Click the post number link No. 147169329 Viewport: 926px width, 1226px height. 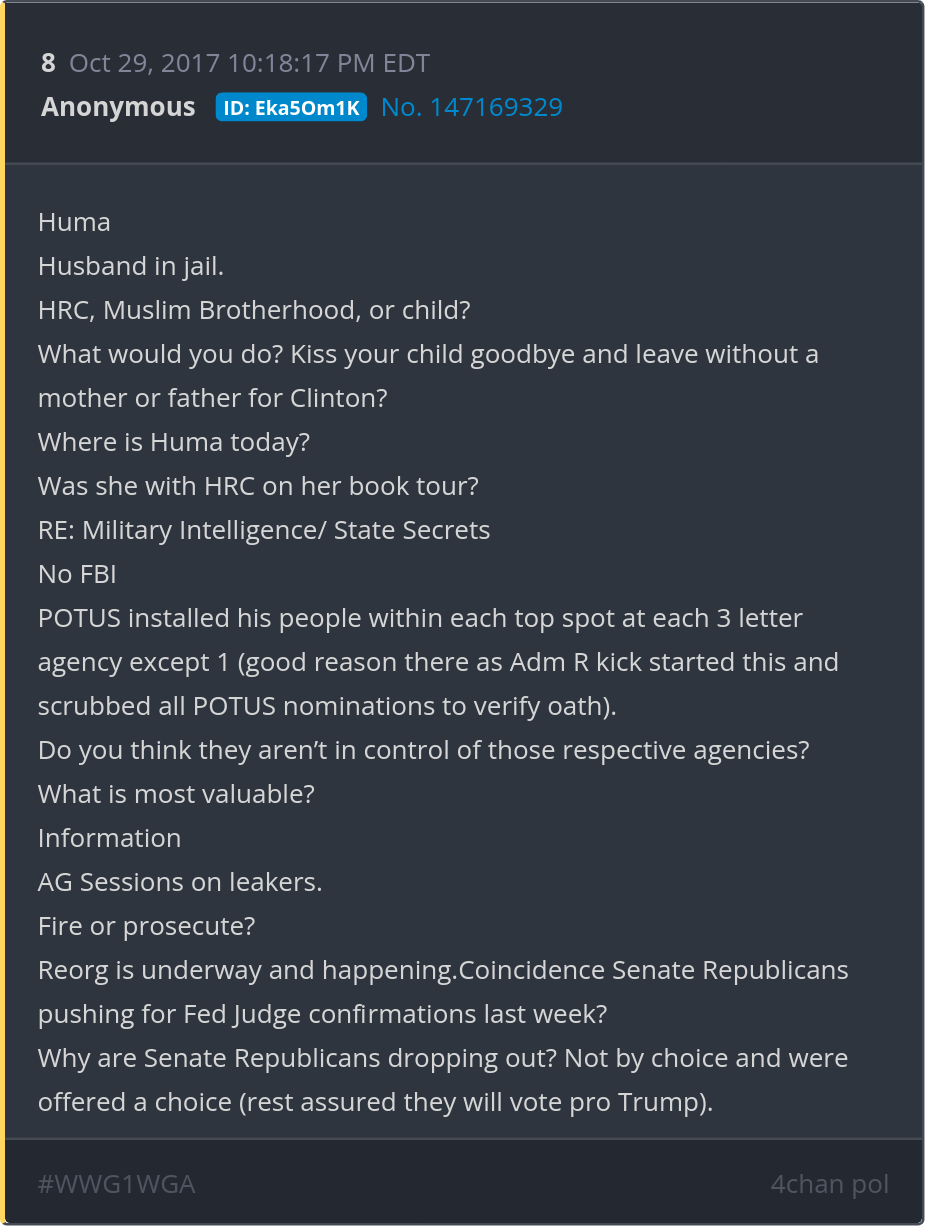click(x=472, y=107)
